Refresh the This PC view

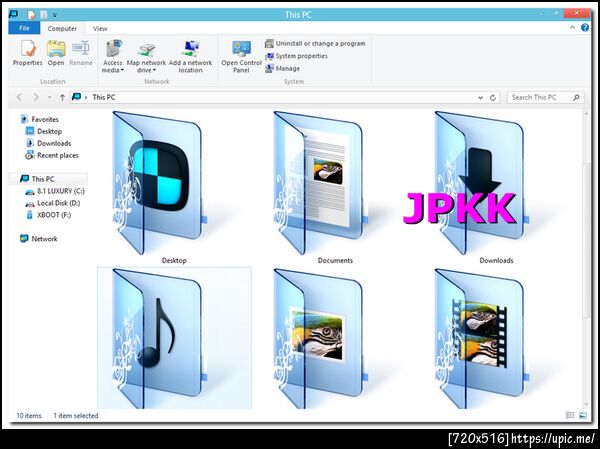(493, 98)
